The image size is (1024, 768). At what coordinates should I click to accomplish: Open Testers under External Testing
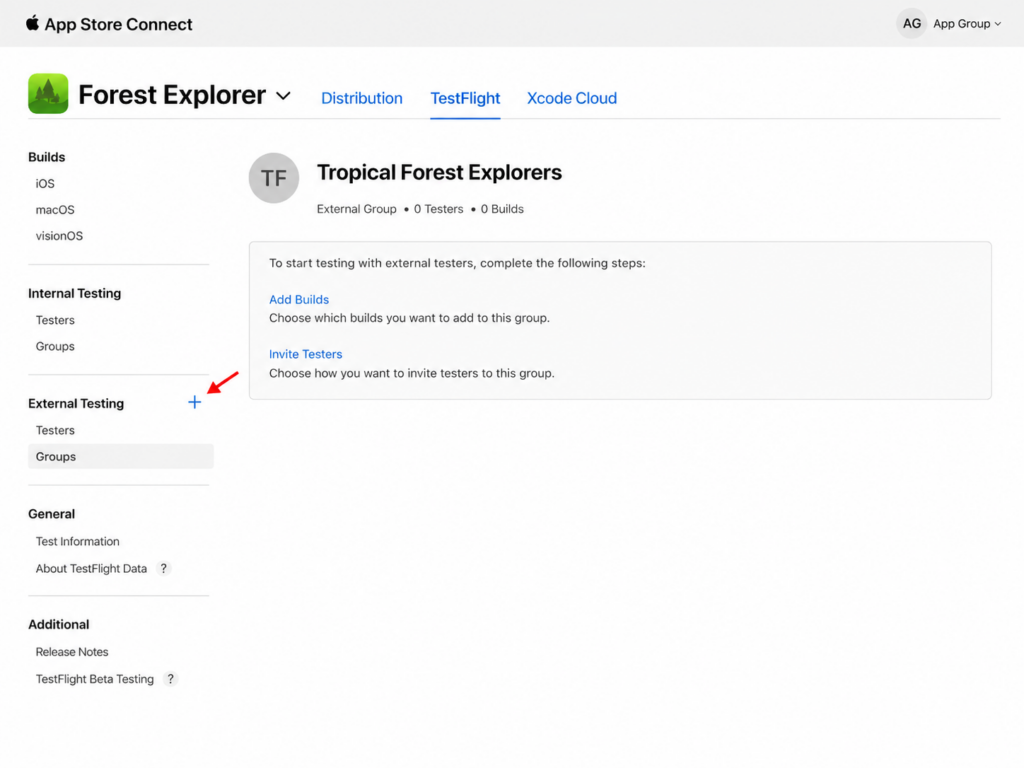[x=55, y=430]
